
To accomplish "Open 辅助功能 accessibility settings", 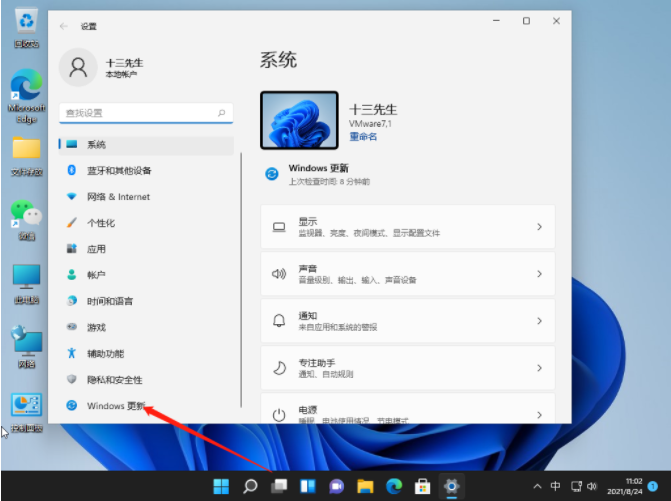I will (x=105, y=354).
